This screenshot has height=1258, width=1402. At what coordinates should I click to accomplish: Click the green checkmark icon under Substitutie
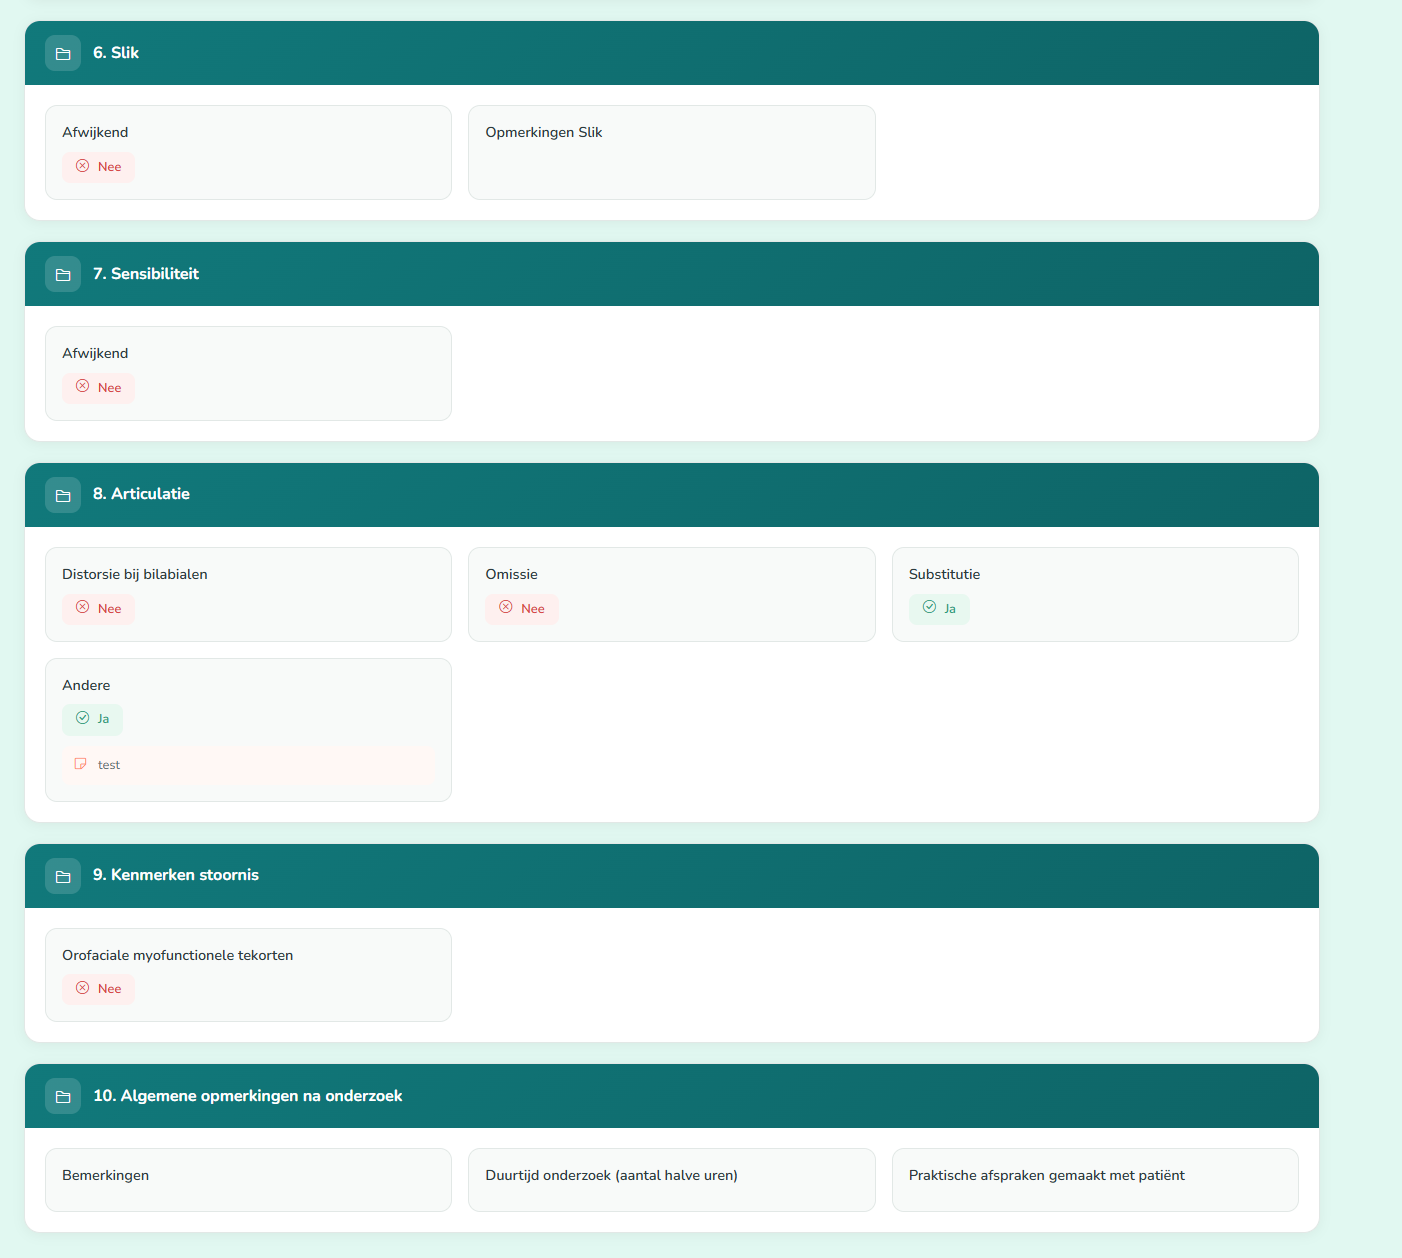[929, 607]
